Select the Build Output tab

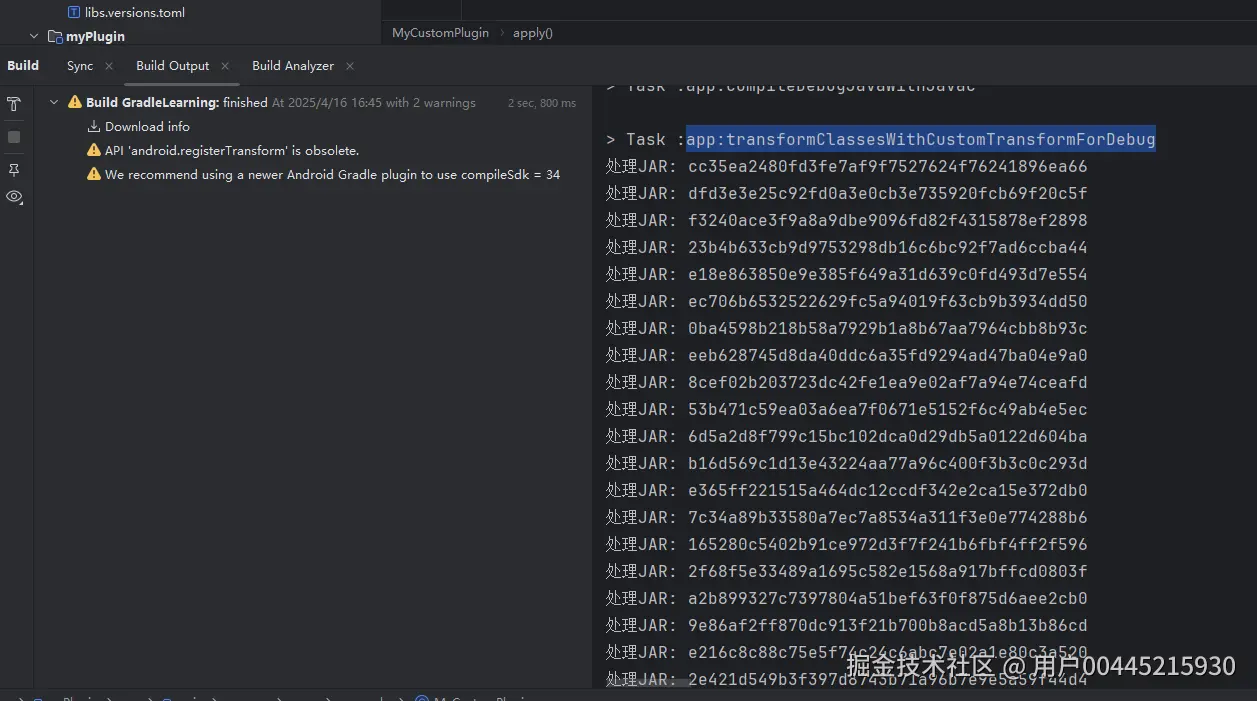click(x=172, y=66)
